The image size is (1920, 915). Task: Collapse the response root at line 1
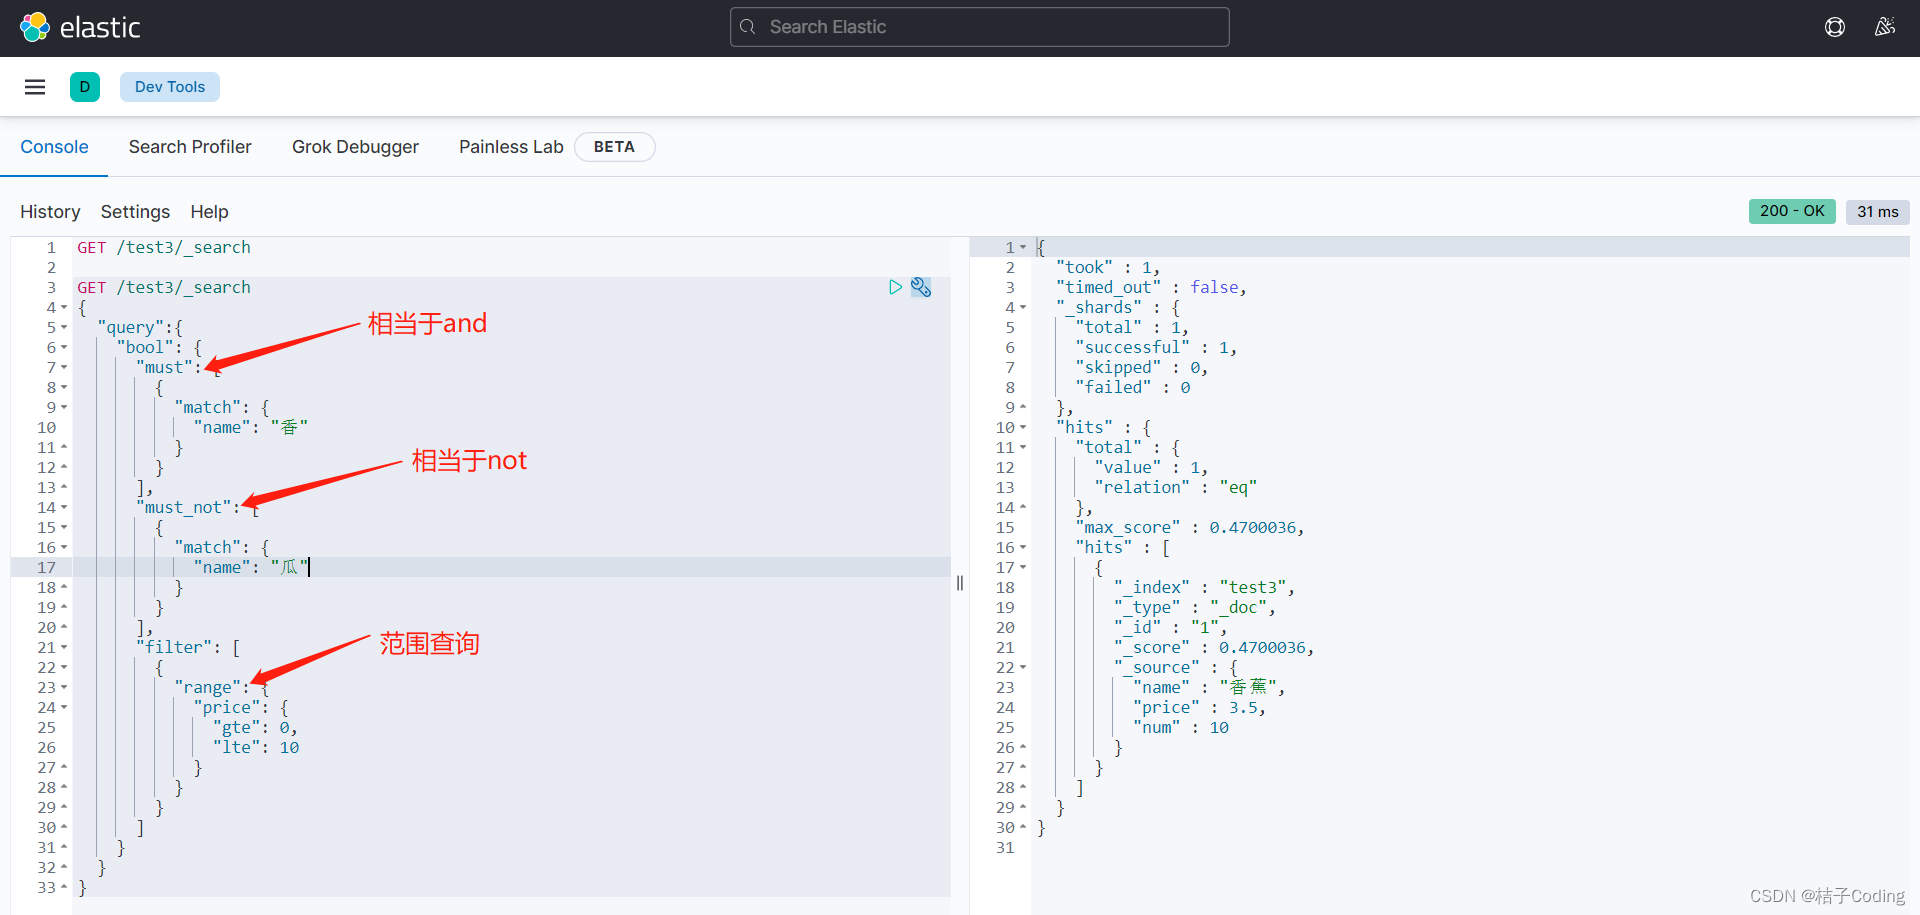[x=1023, y=248]
